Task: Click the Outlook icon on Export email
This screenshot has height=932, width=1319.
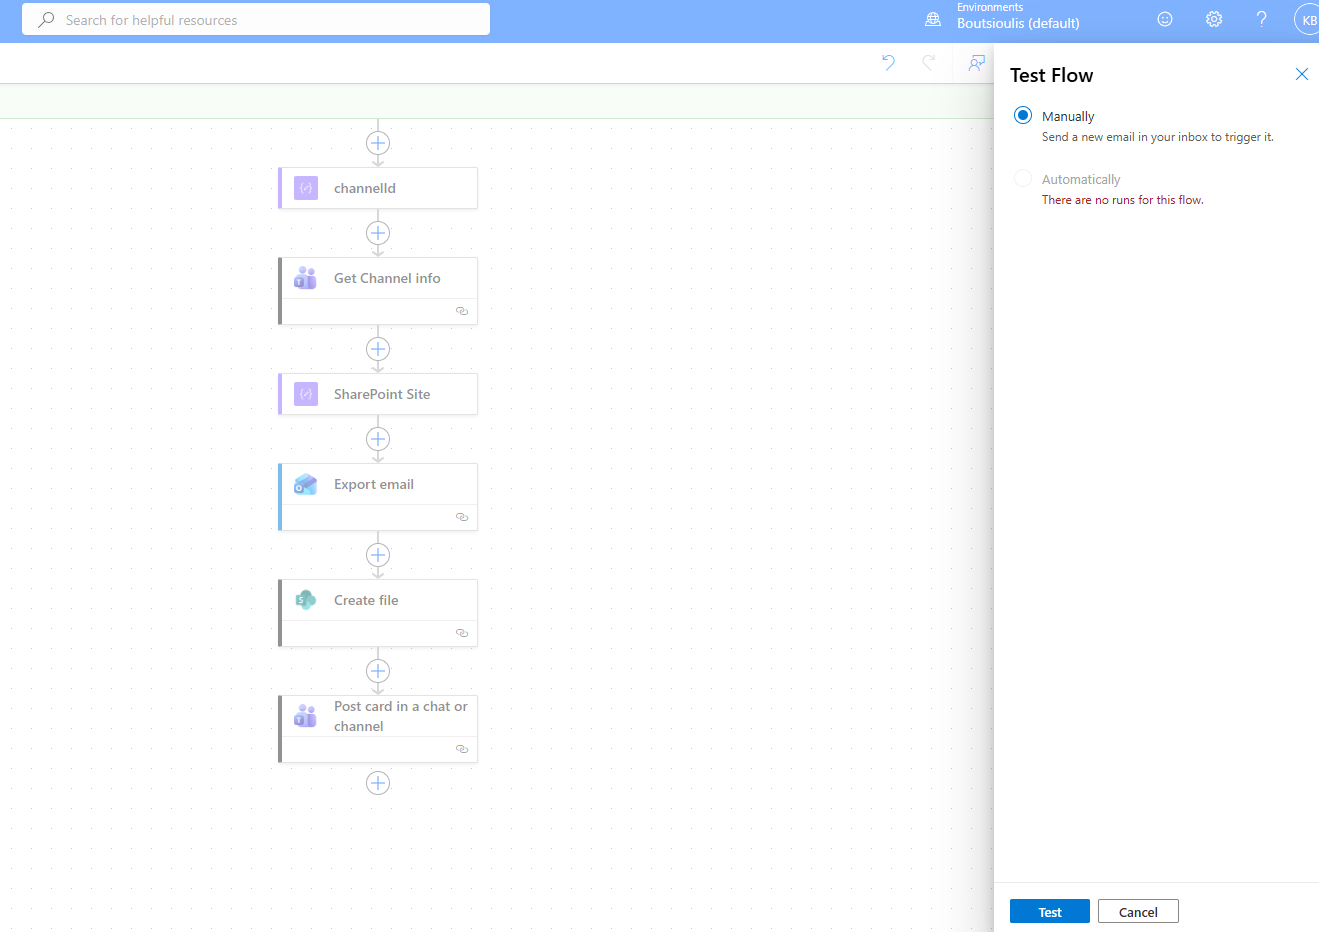Action: tap(306, 484)
